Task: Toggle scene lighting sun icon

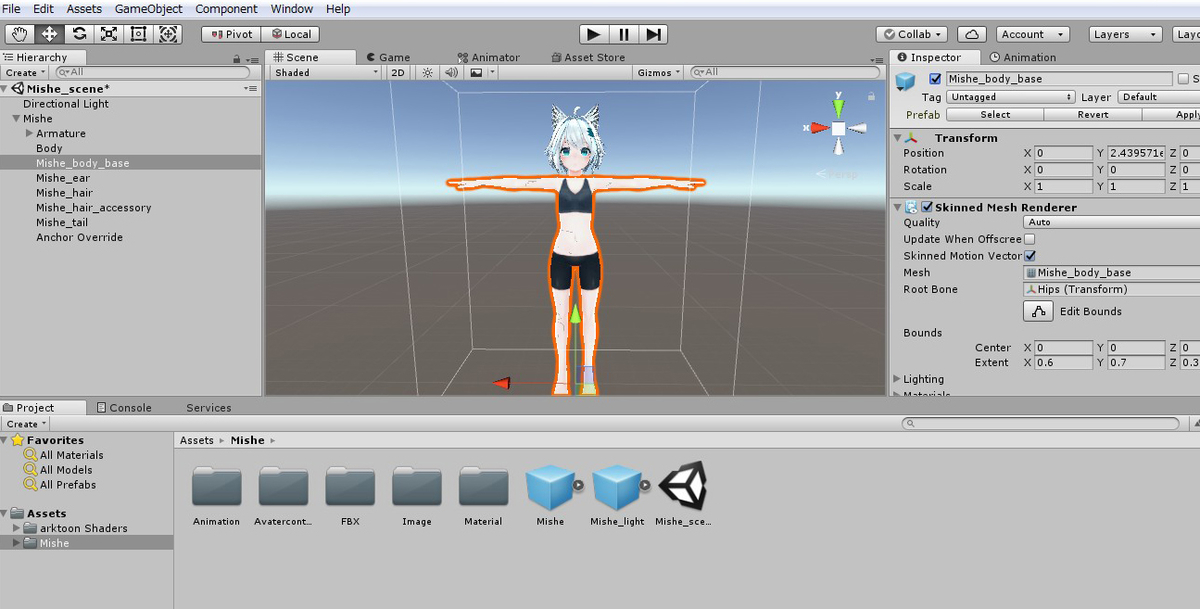Action: click(428, 72)
